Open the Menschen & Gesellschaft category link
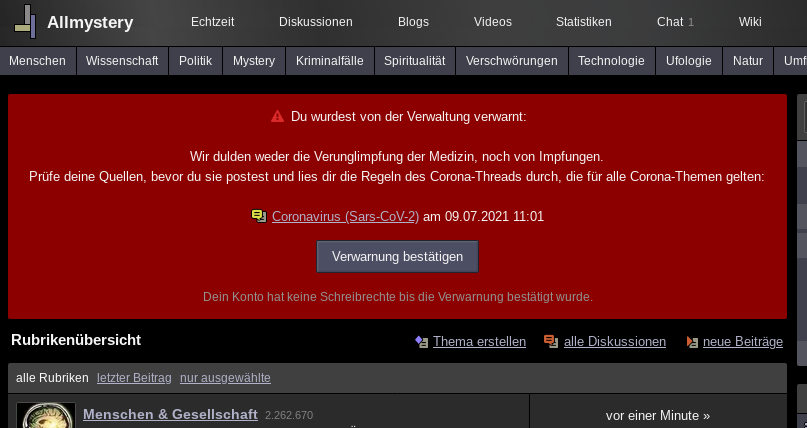The image size is (807, 428). (170, 414)
